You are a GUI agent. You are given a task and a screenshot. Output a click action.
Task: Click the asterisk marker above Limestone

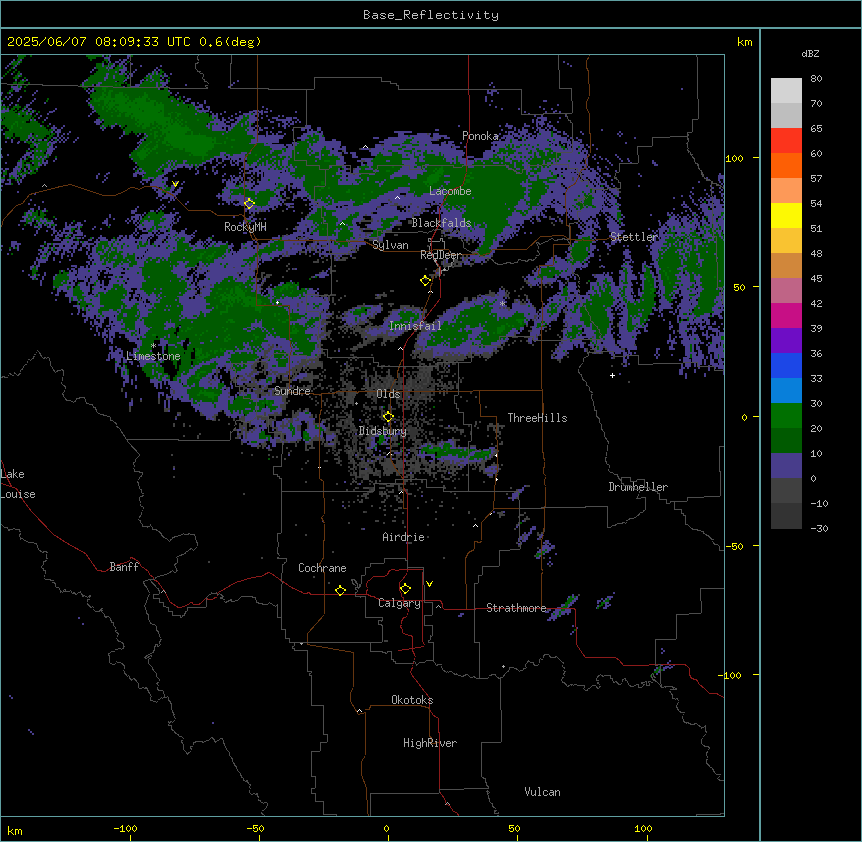pyautogui.click(x=154, y=346)
